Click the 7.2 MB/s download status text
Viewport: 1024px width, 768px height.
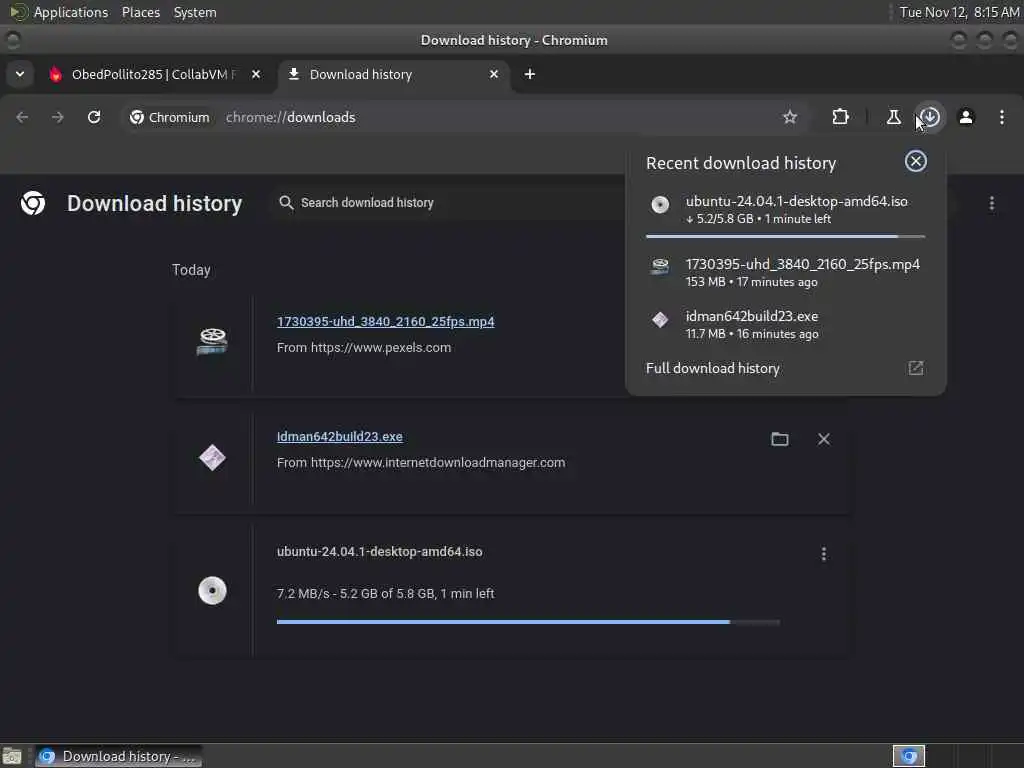385,594
